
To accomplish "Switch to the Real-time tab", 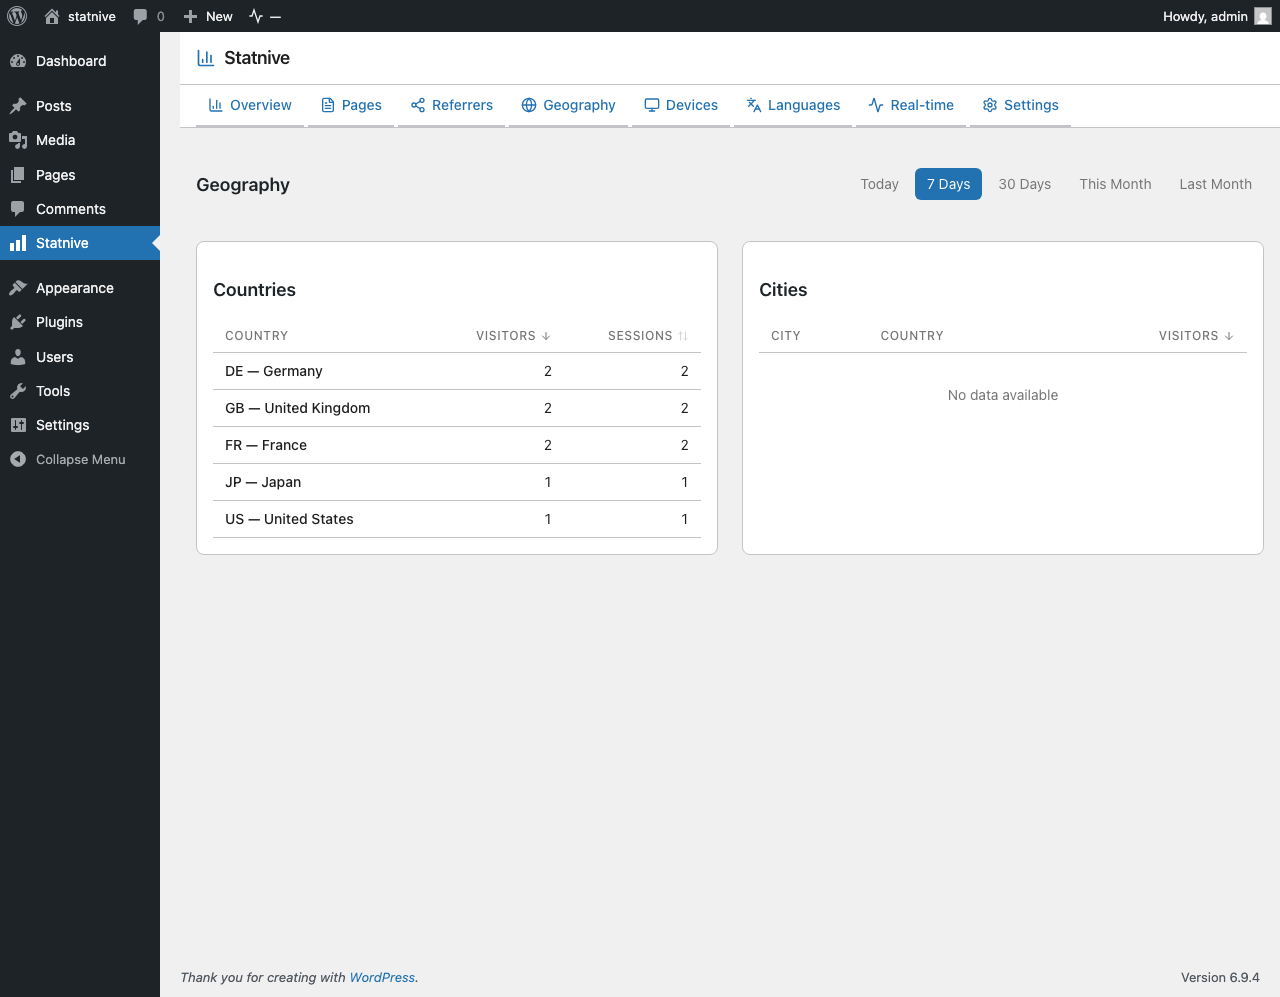I will [910, 105].
